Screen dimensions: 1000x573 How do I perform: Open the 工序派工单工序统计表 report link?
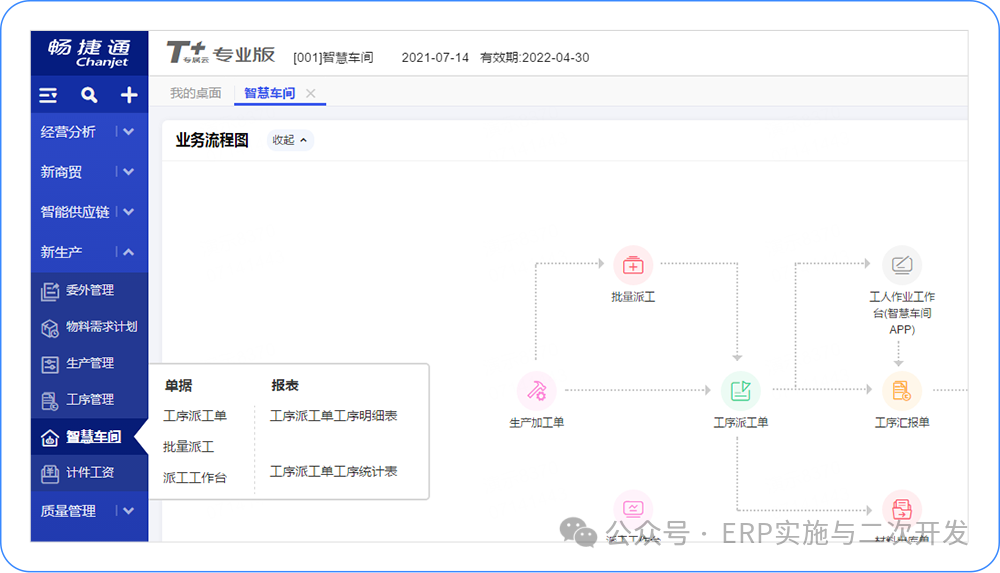tap(333, 471)
